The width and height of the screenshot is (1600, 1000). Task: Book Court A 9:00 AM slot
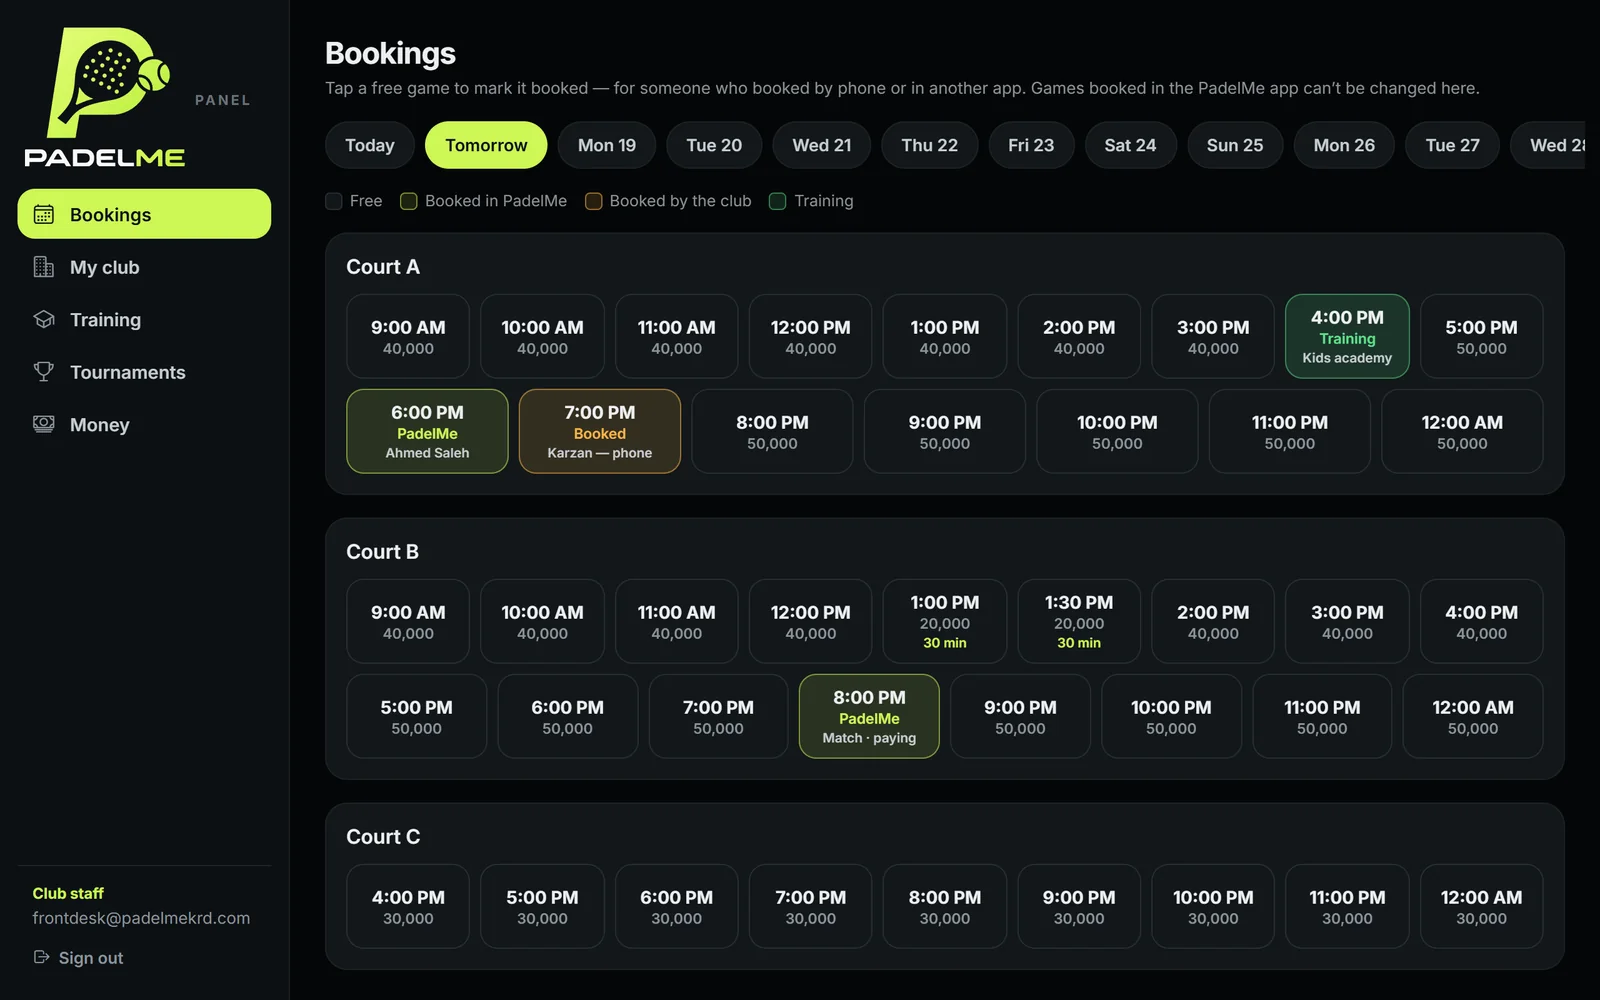(x=408, y=336)
